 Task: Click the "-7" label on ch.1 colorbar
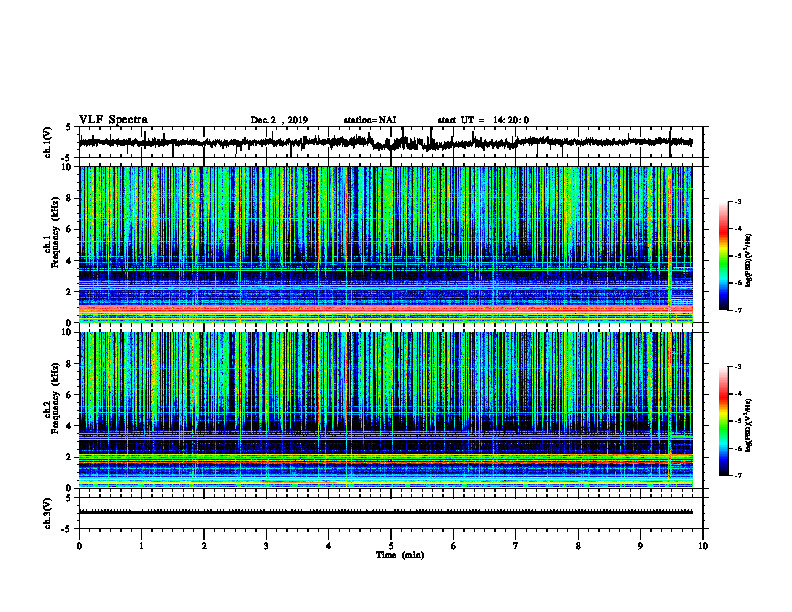737,310
